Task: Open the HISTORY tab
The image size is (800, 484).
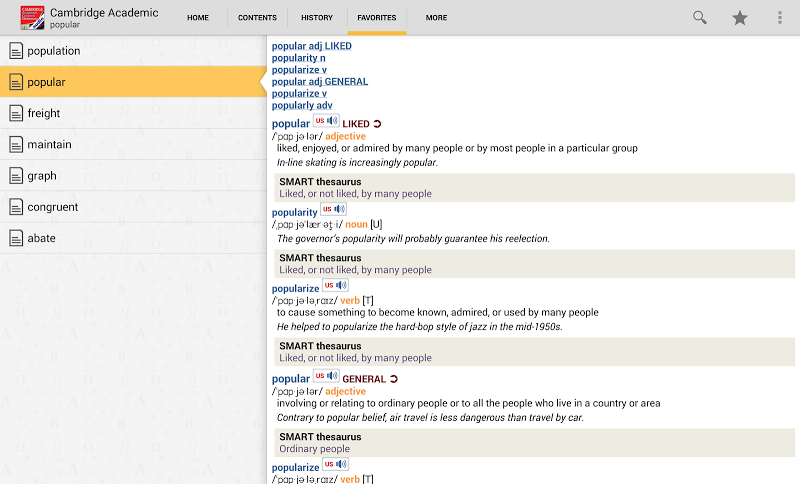Action: pos(317,18)
